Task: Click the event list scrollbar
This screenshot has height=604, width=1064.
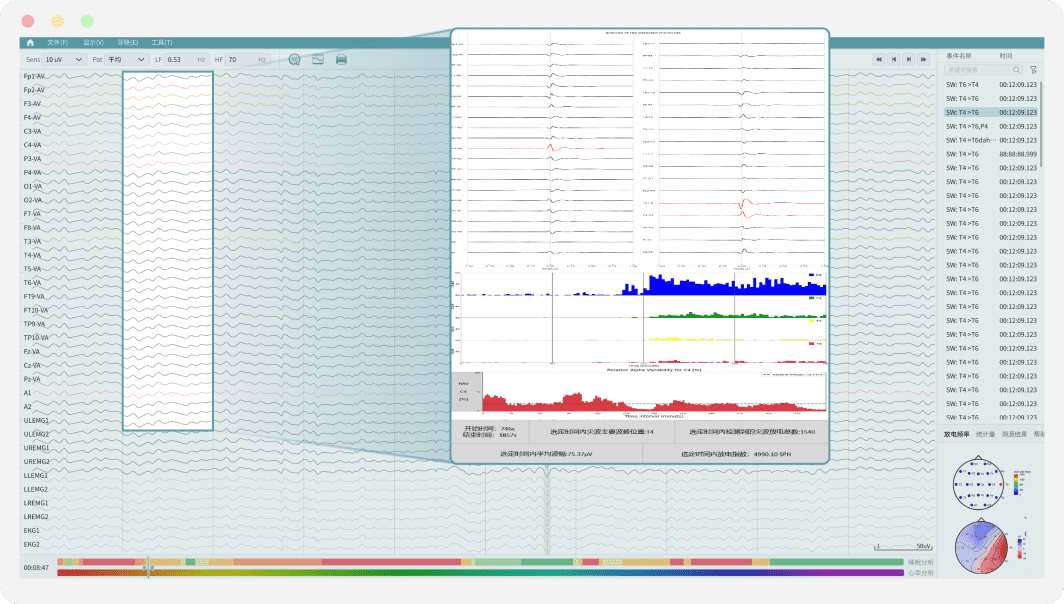Action: 1042,122
